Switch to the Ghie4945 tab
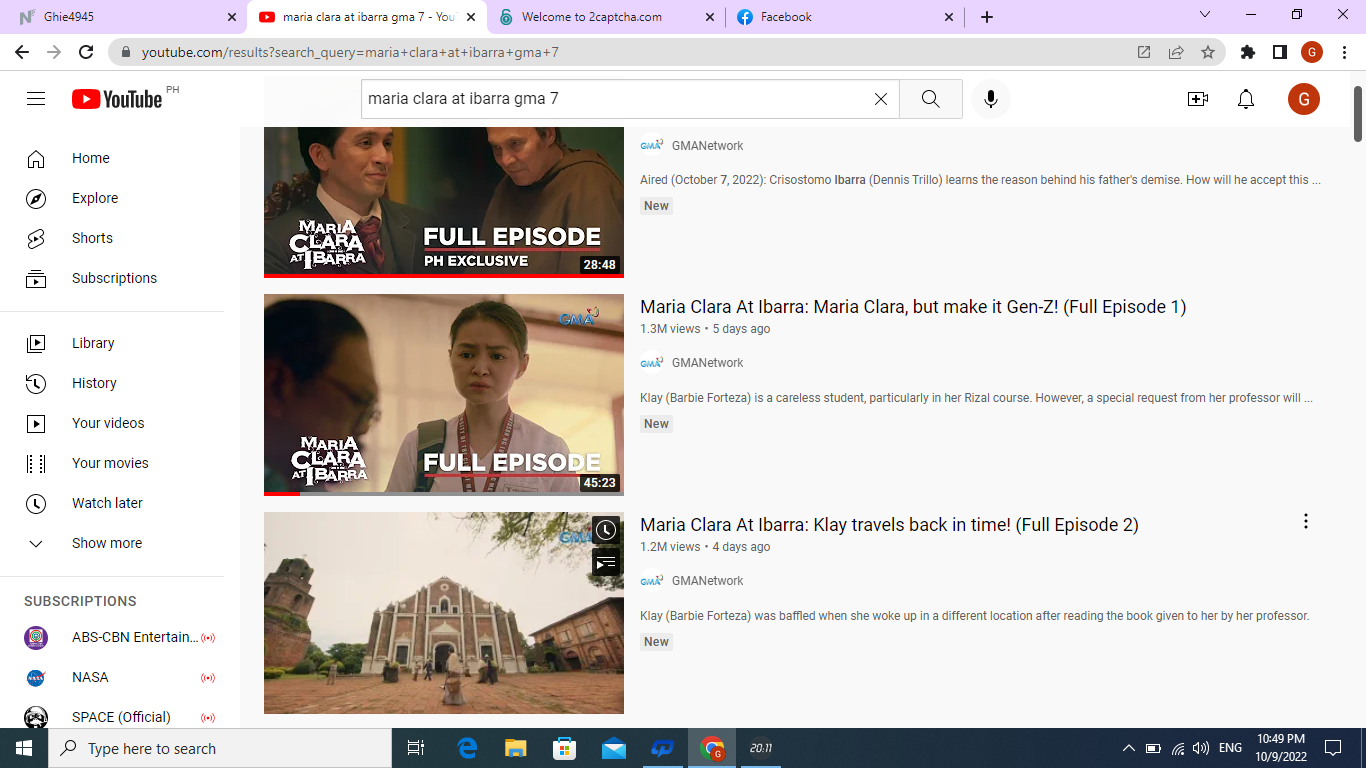Viewport: 1366px width, 768px height. [x=124, y=17]
